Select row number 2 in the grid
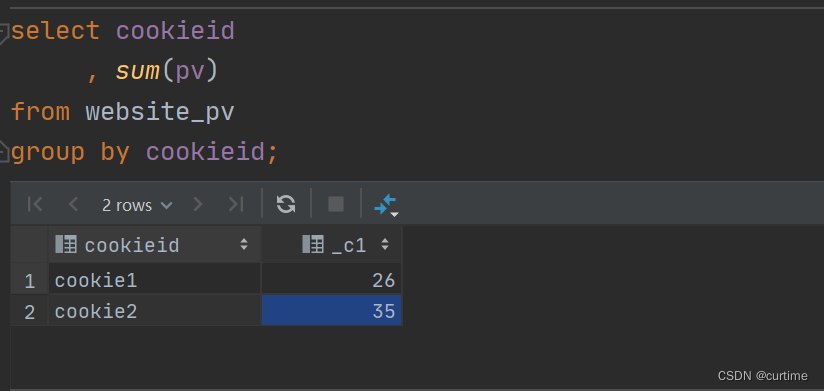This screenshot has width=824, height=391. pos(29,311)
